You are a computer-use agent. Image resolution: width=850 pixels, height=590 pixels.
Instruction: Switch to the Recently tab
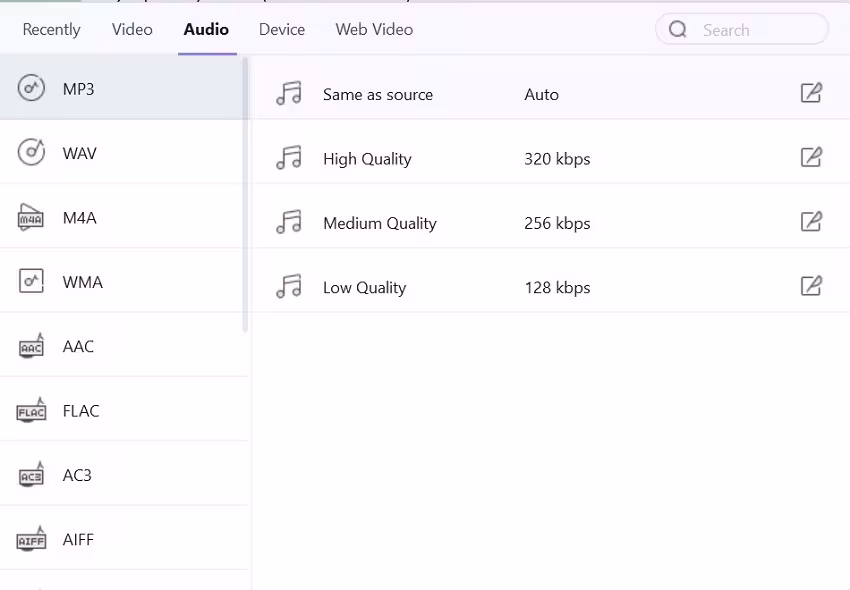coord(51,30)
